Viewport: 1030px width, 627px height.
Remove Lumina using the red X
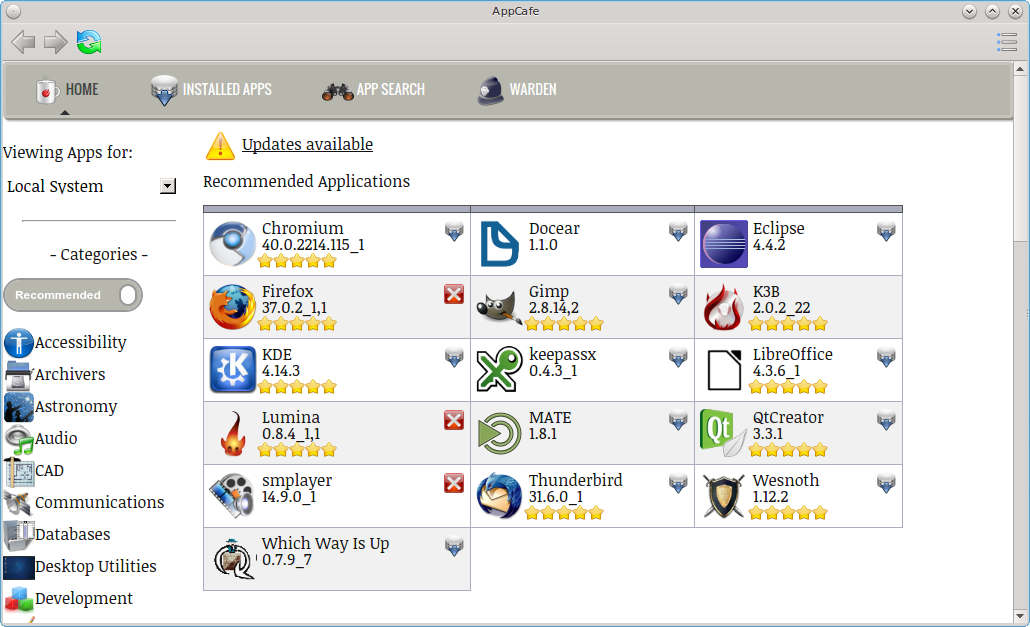tap(454, 420)
